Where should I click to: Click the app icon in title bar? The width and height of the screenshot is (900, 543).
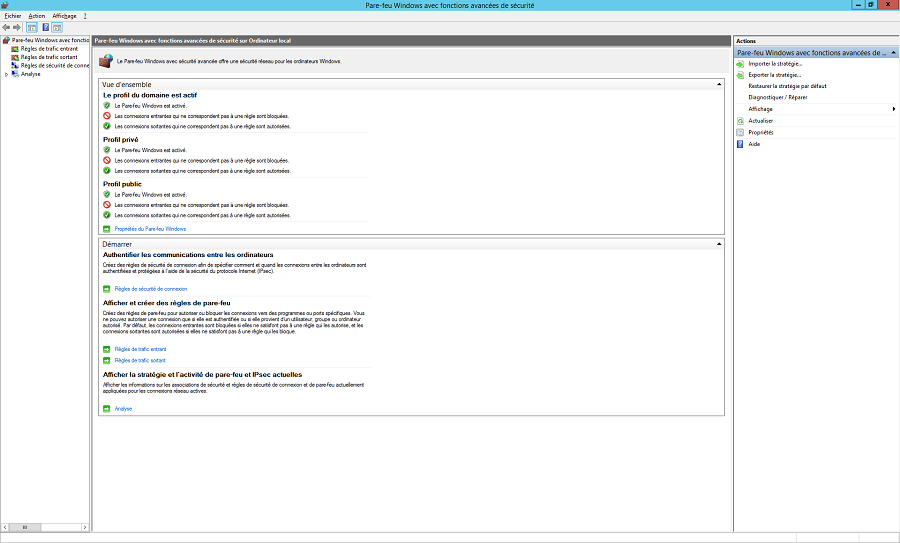click(x=5, y=5)
